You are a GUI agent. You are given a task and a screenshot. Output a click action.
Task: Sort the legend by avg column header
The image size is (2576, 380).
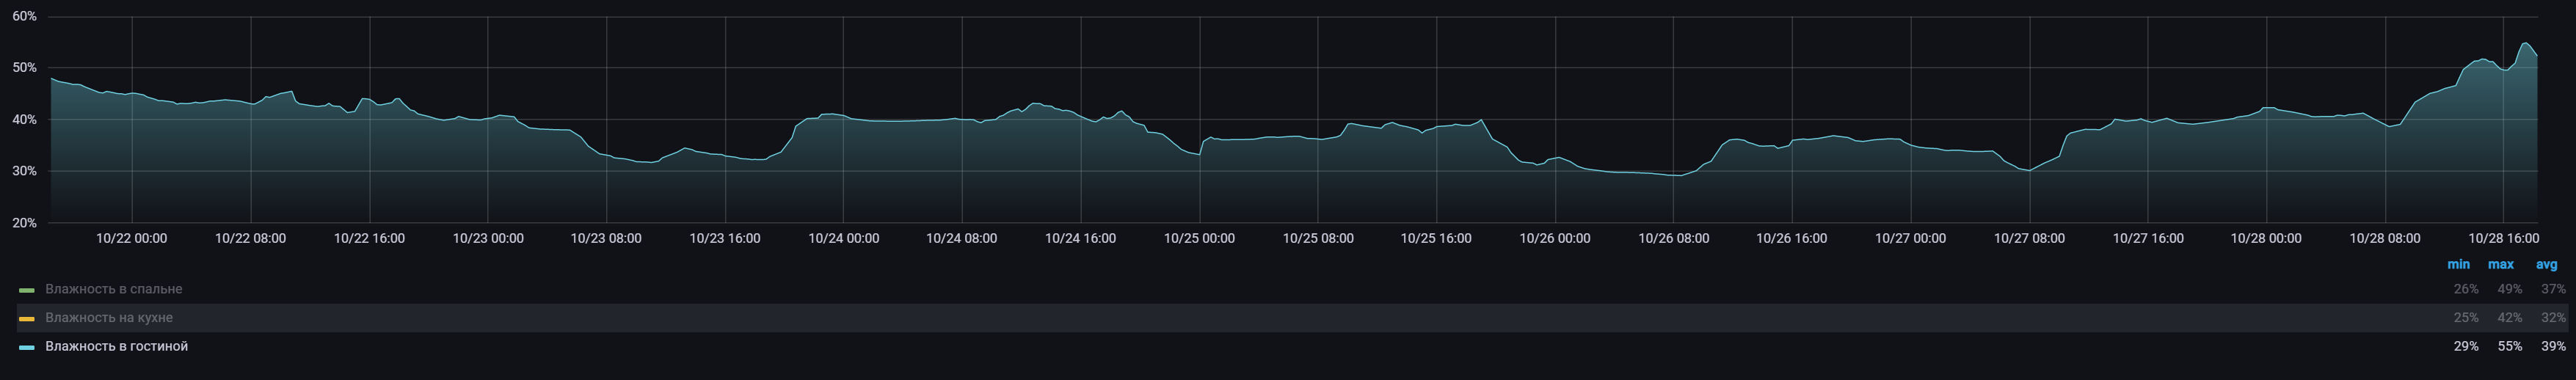point(2546,264)
